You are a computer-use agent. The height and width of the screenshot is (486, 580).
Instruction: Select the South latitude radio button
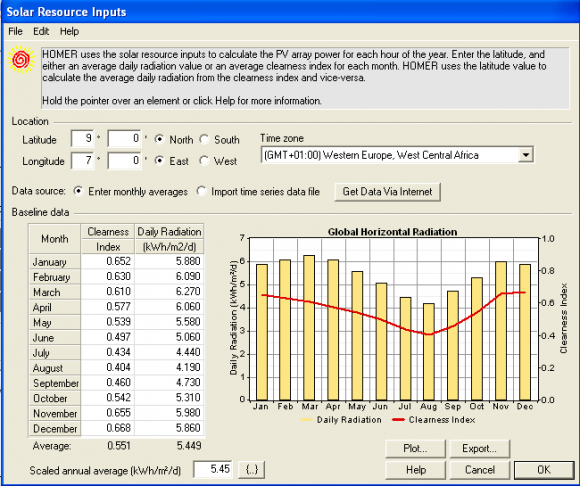204,139
